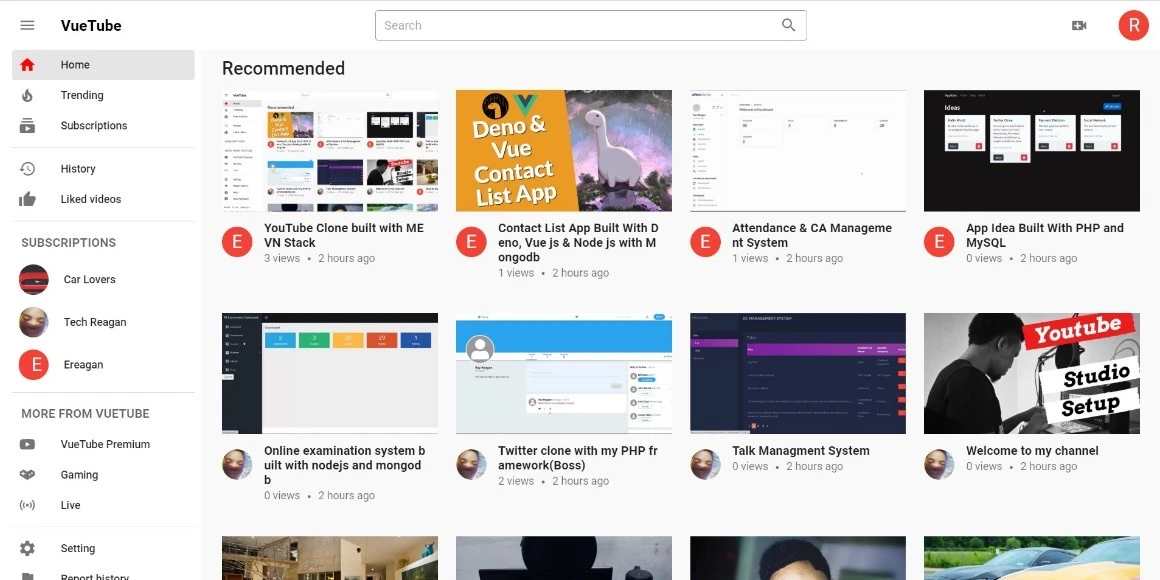Click the Report history flag icon
Image resolution: width=1160 pixels, height=580 pixels.
[27, 576]
